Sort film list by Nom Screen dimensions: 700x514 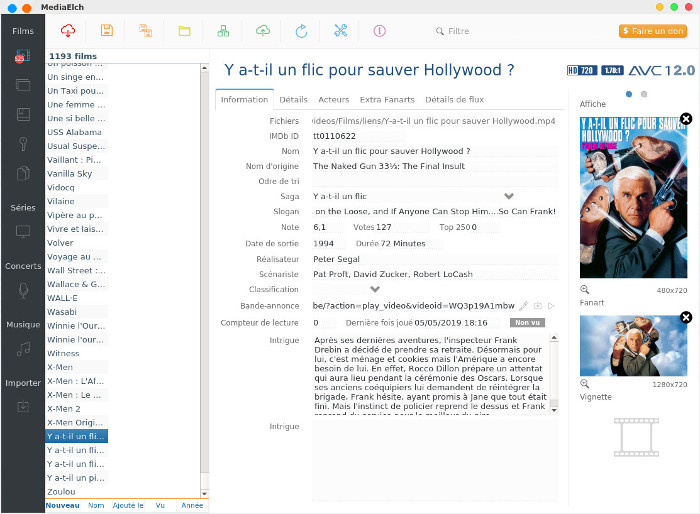[x=96, y=506]
